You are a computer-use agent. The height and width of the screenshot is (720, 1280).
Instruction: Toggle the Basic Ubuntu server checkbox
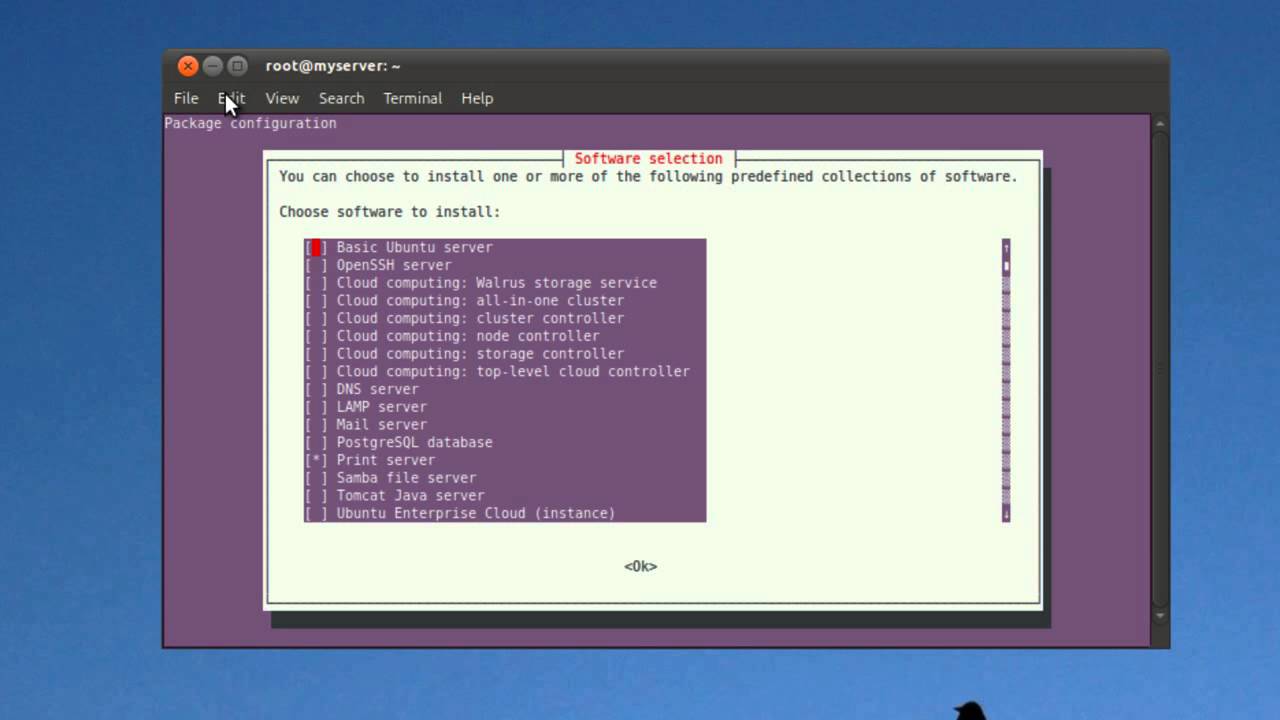316,247
